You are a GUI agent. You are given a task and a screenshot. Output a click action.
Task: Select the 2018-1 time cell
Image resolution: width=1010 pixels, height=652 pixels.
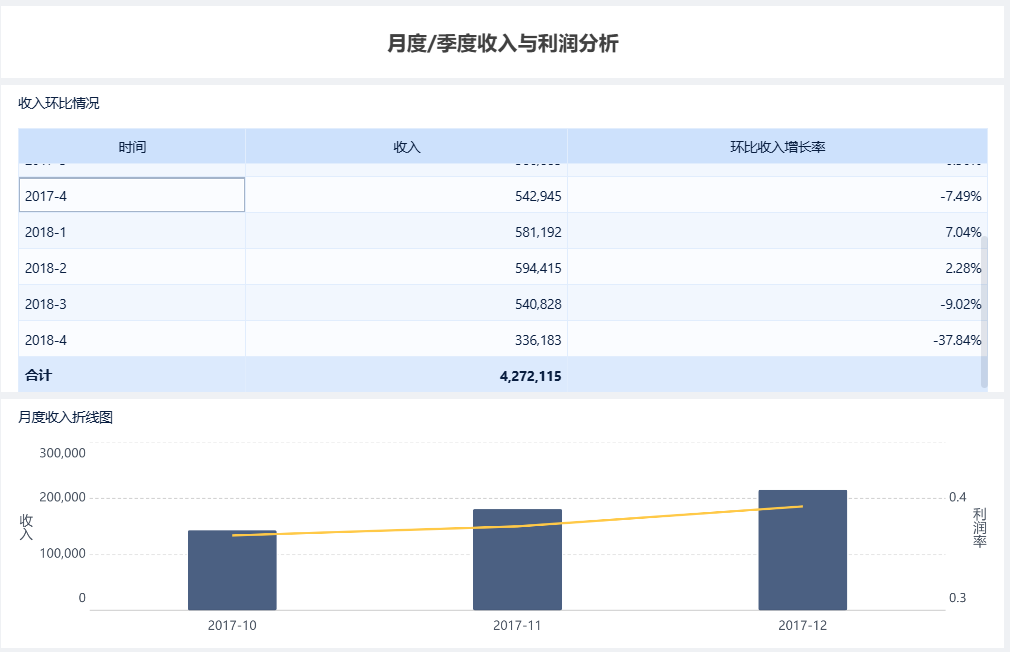(x=132, y=232)
